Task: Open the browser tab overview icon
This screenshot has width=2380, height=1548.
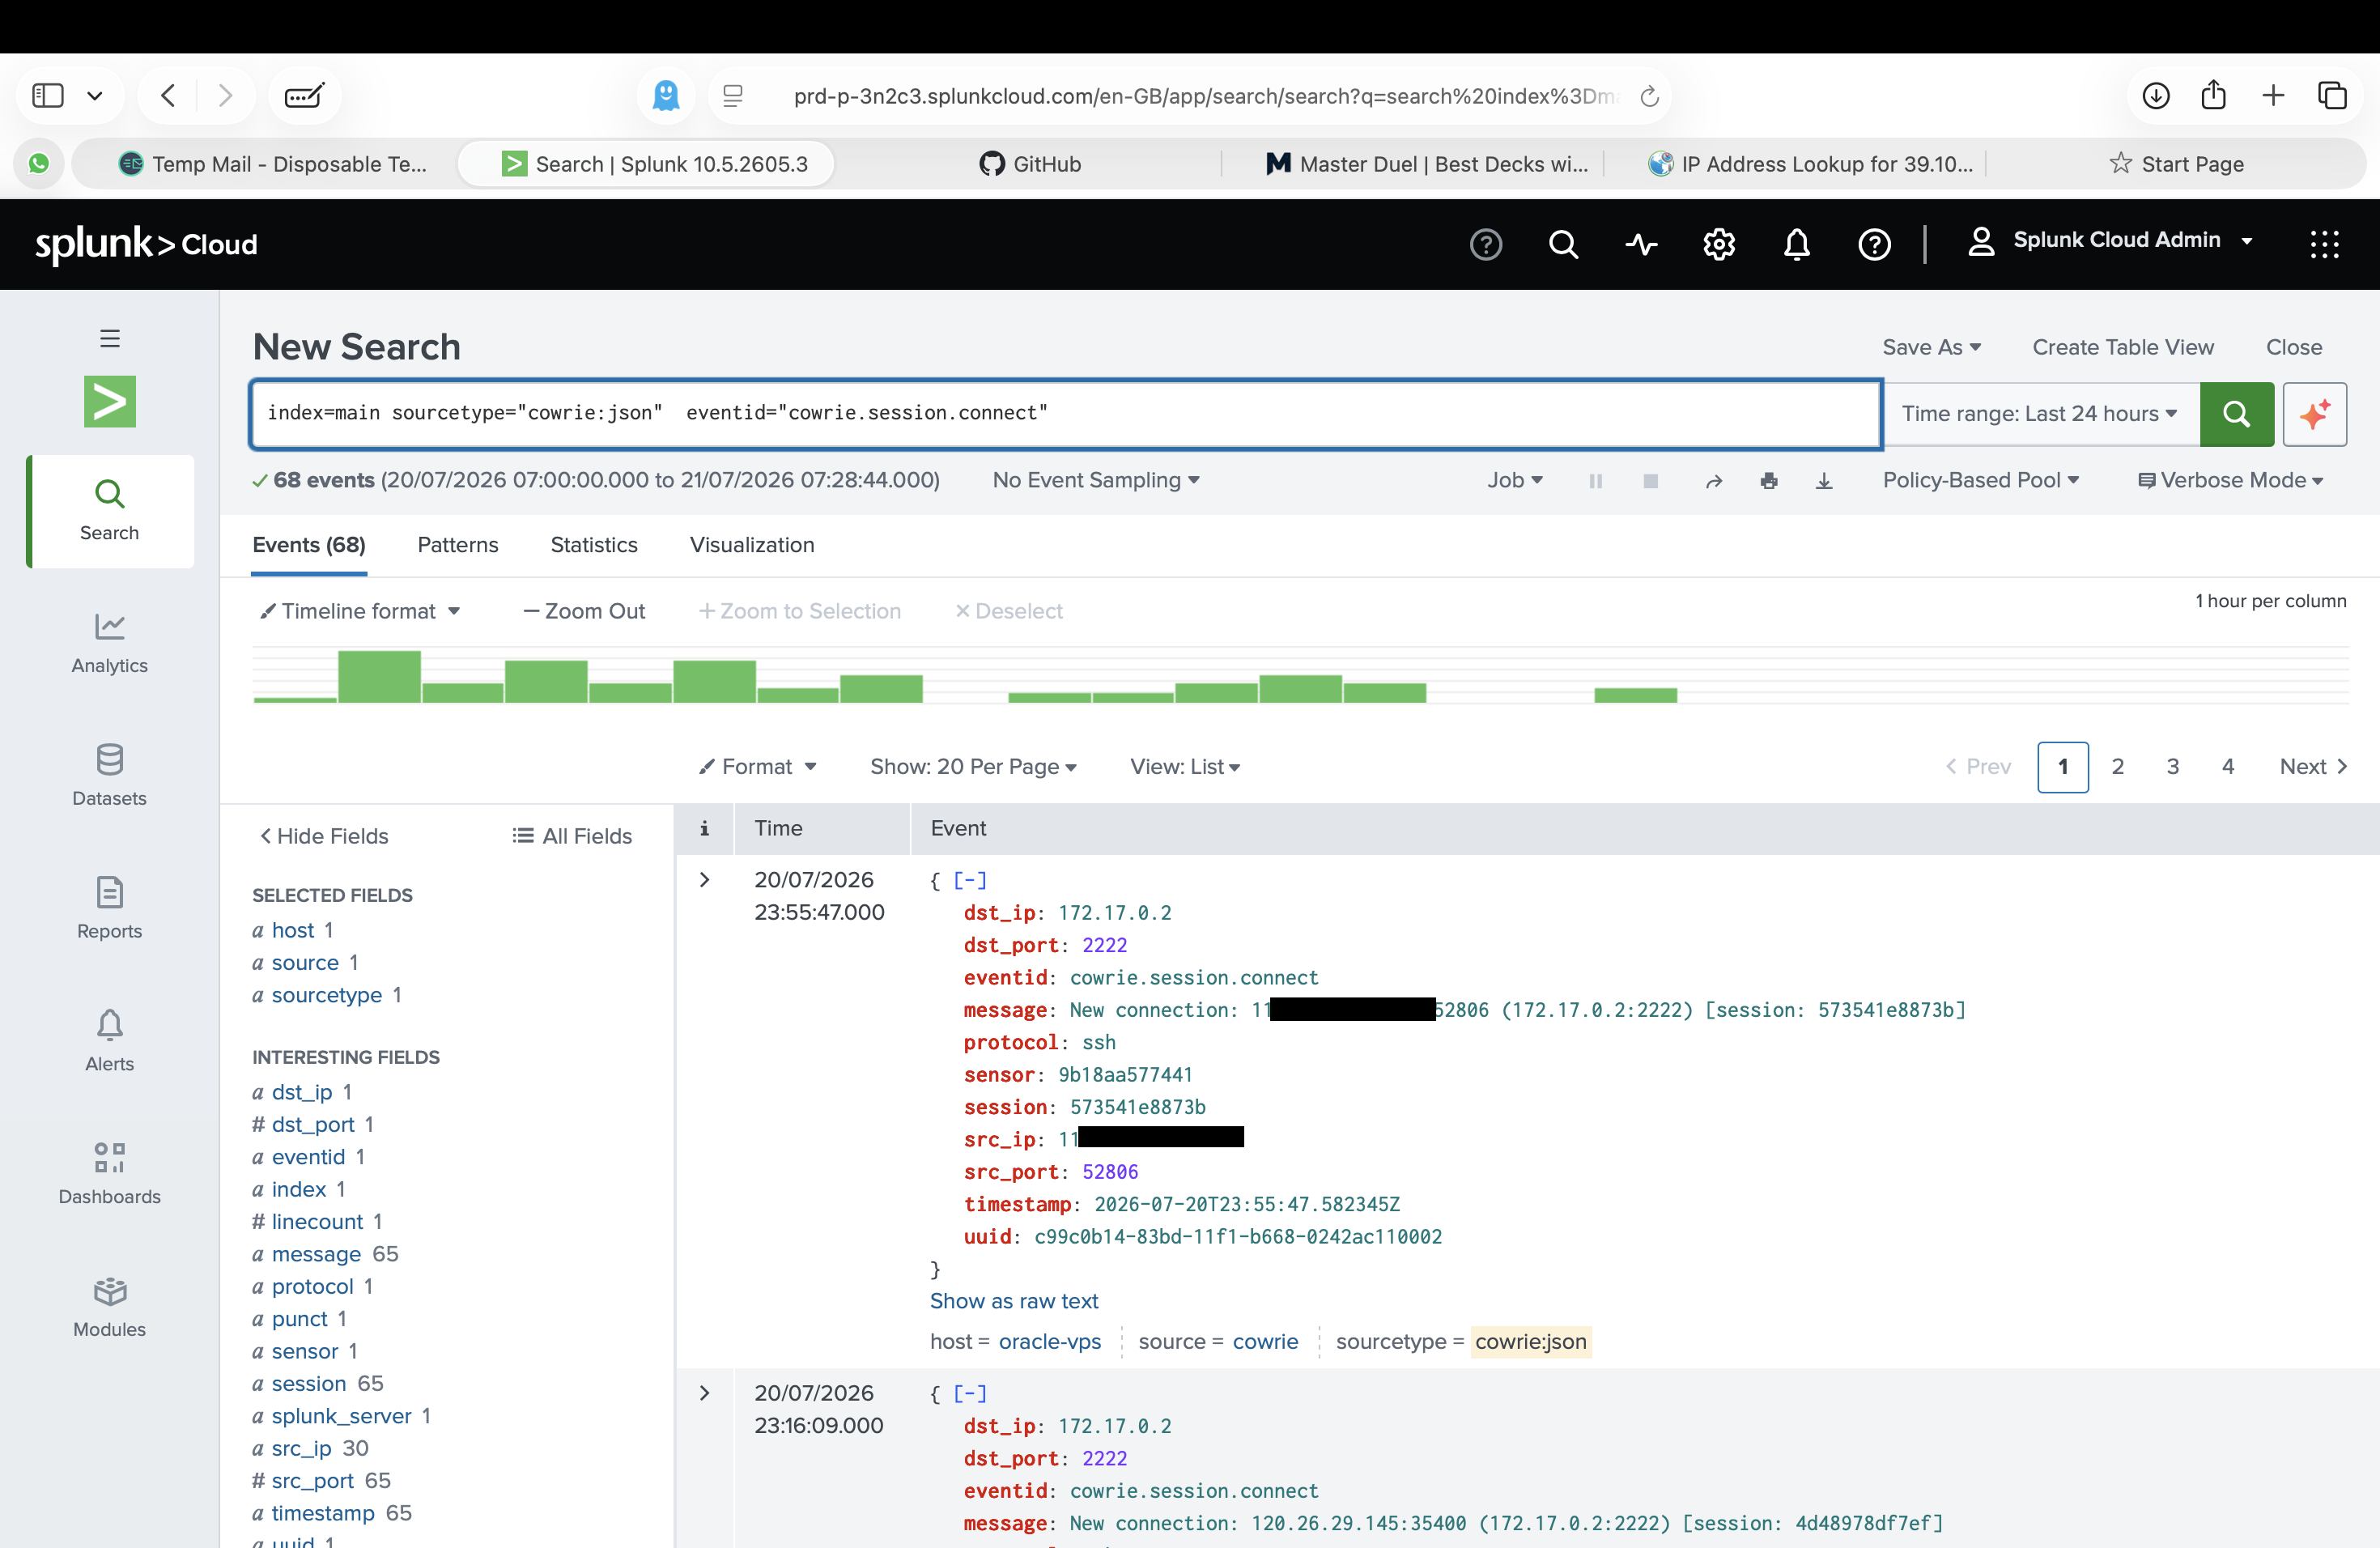Action: click(x=2332, y=96)
